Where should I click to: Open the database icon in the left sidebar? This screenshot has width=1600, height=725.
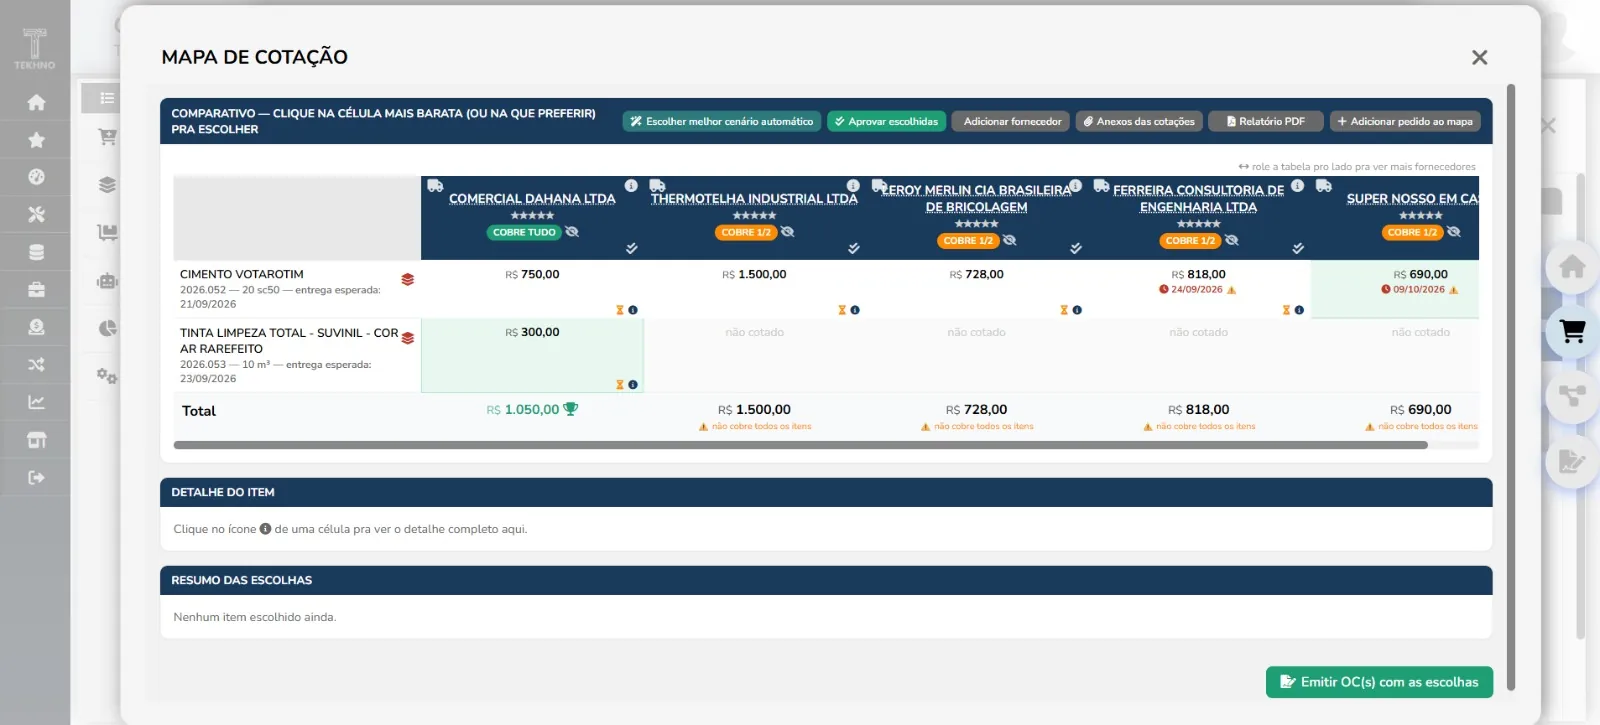[36, 252]
